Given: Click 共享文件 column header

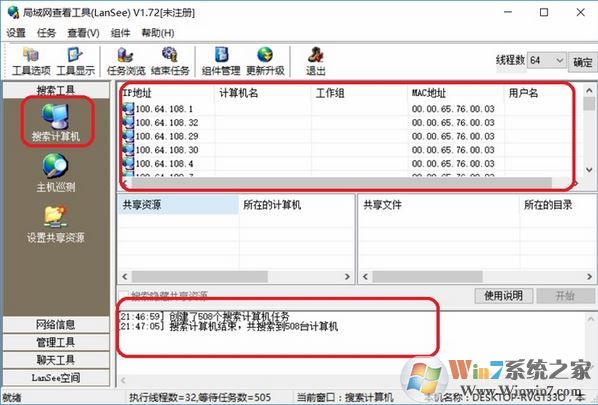Looking at the screenshot, I should point(439,205).
